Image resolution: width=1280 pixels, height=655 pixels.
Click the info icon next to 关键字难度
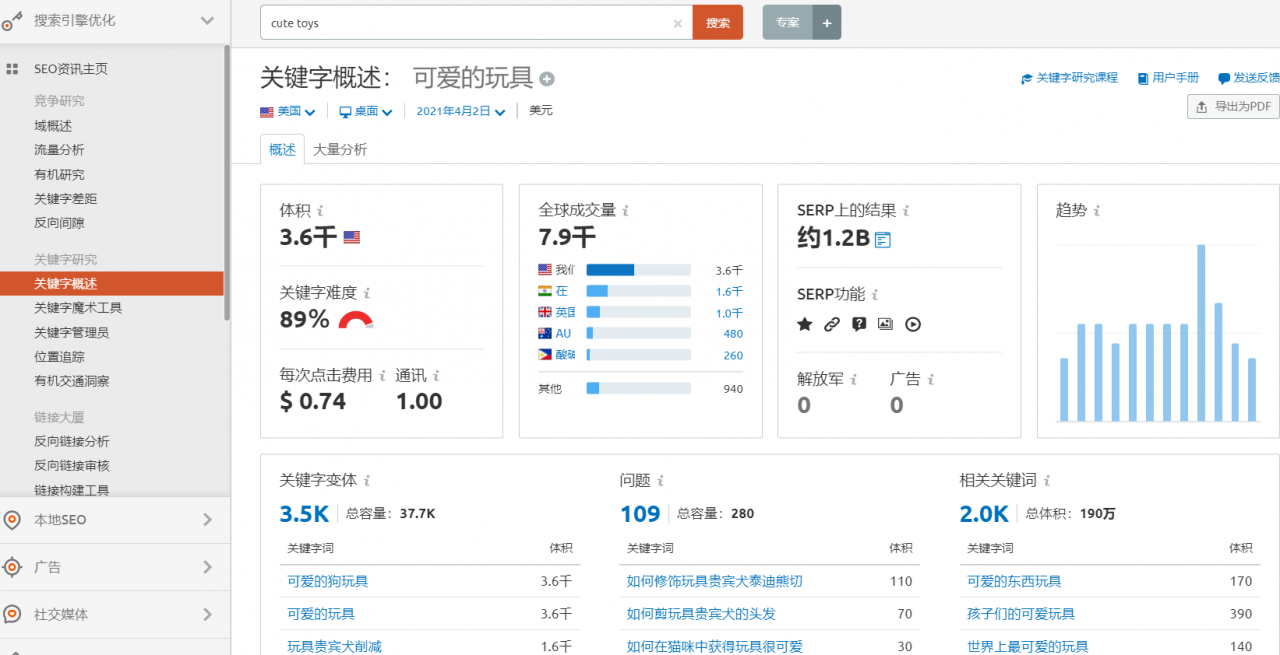367,294
